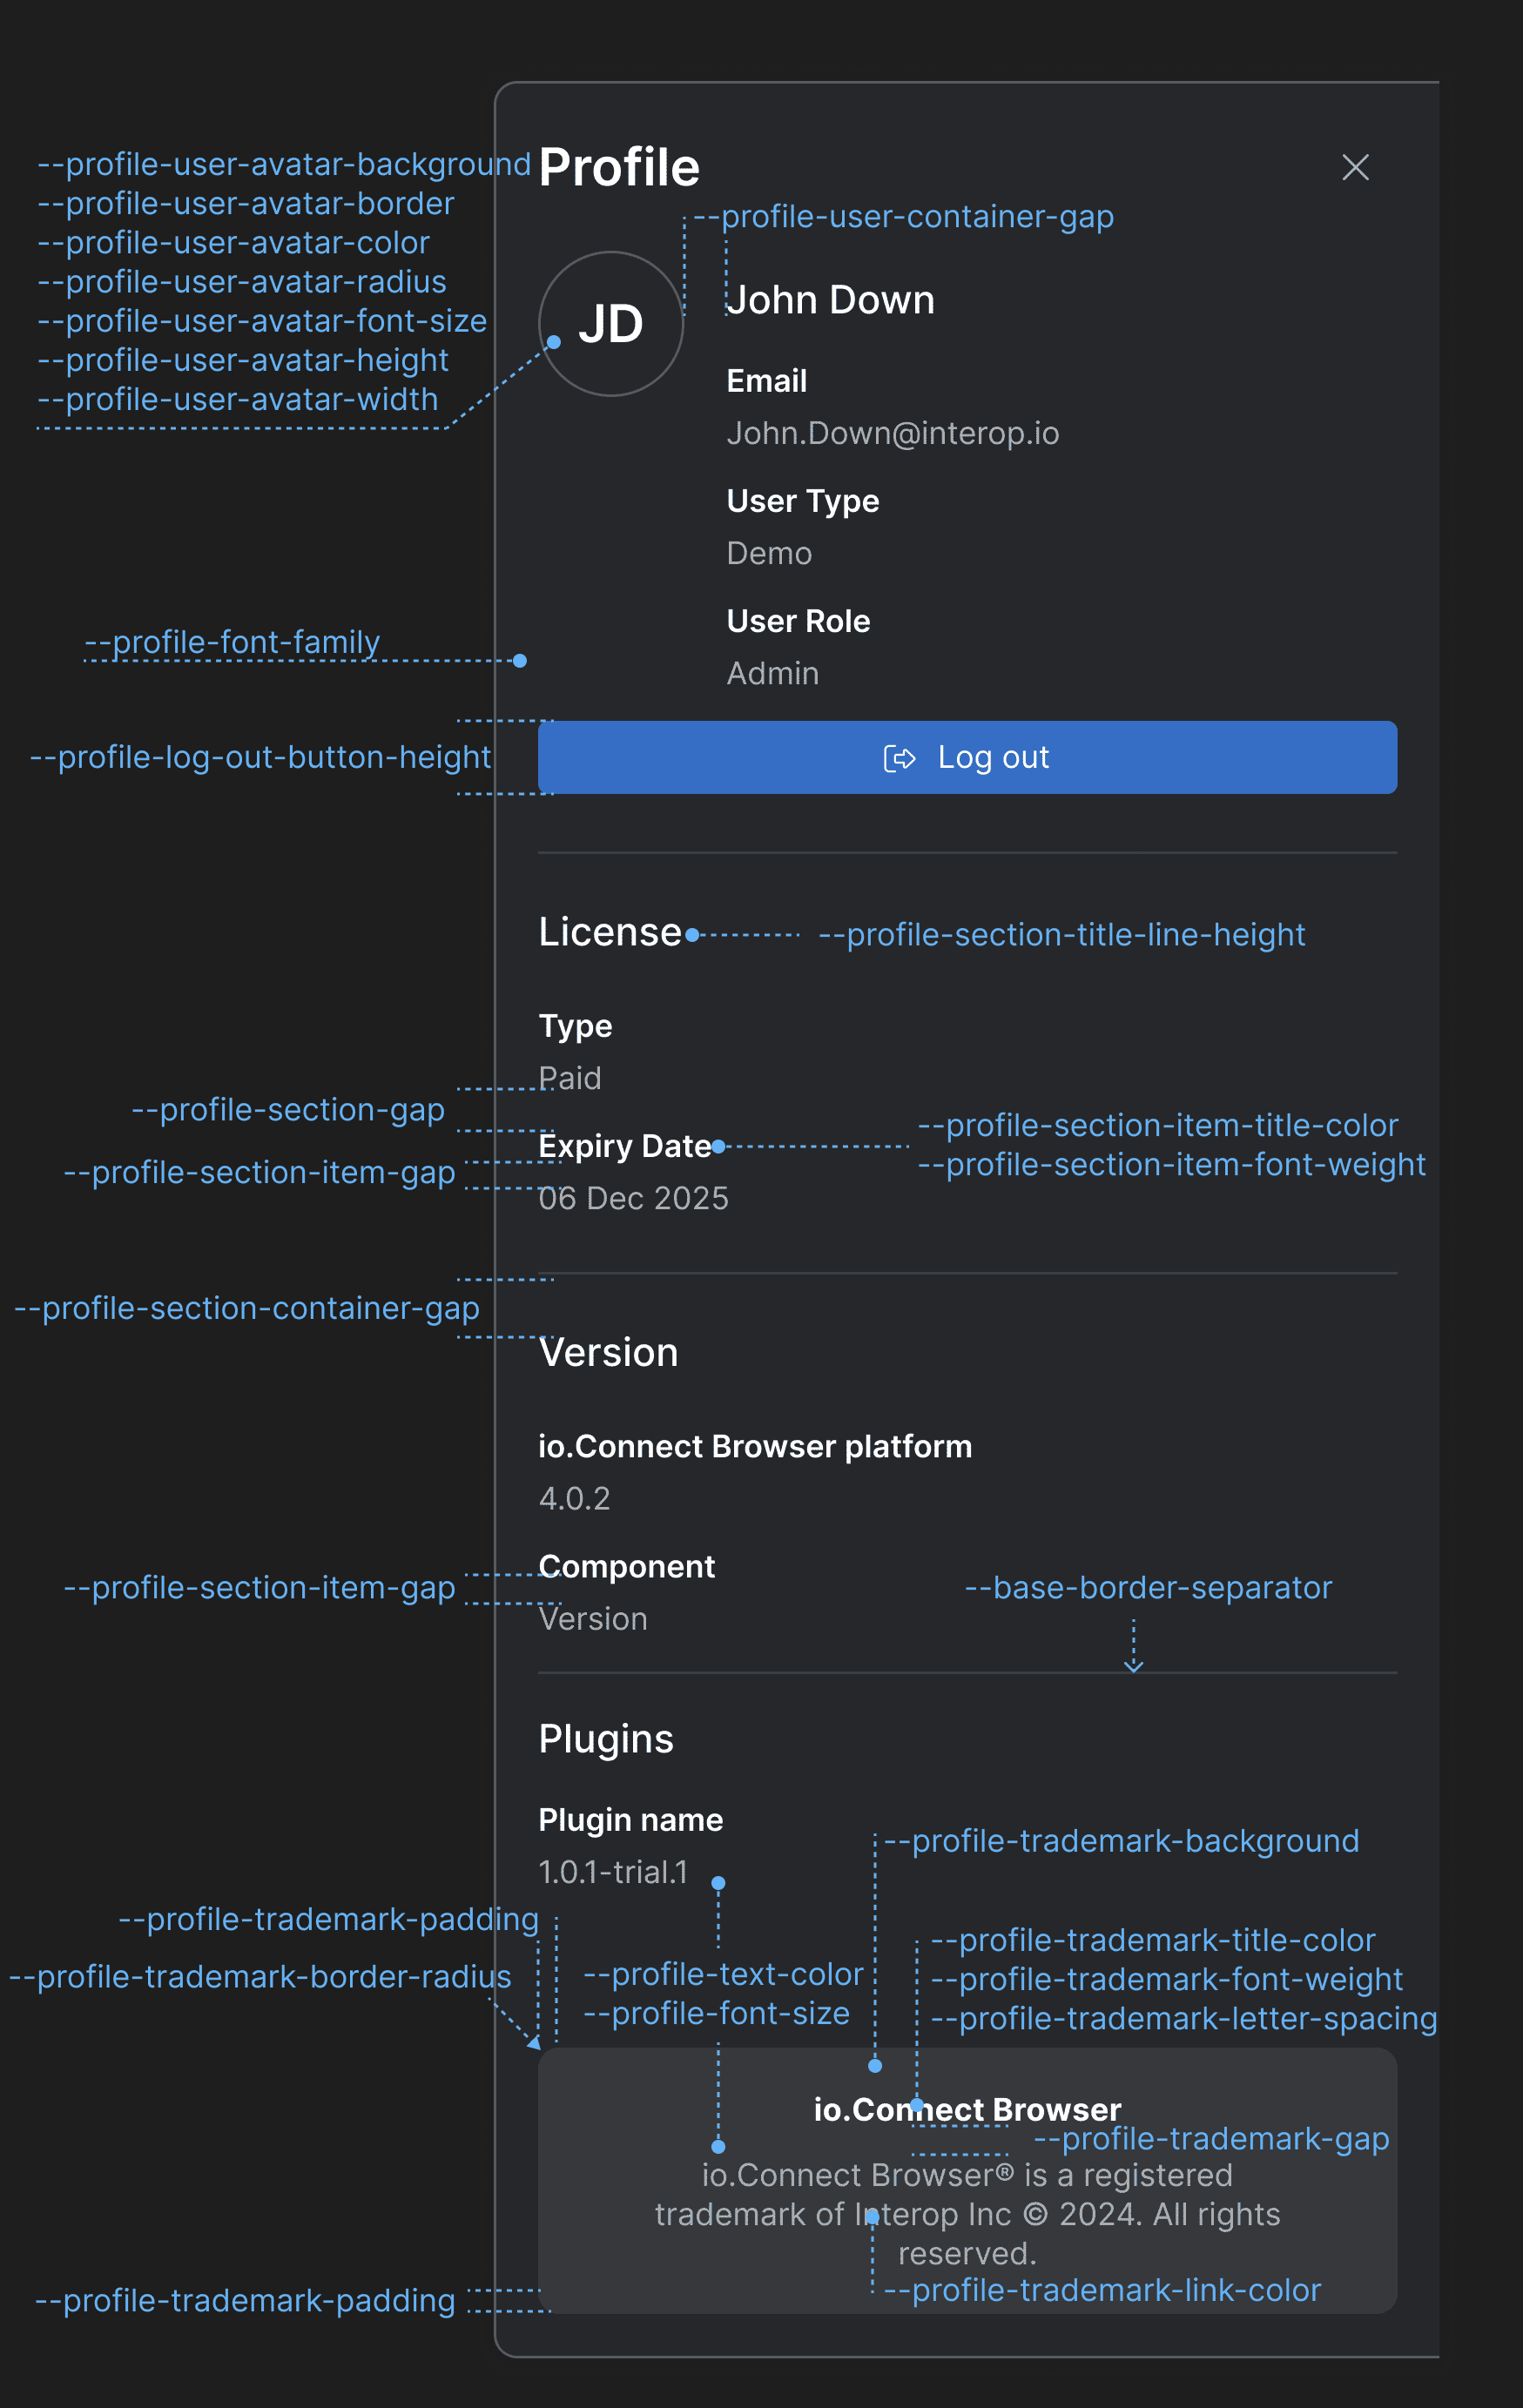Click the 4.0.2 platform version value
This screenshot has width=1523, height=2408.
pos(574,1498)
